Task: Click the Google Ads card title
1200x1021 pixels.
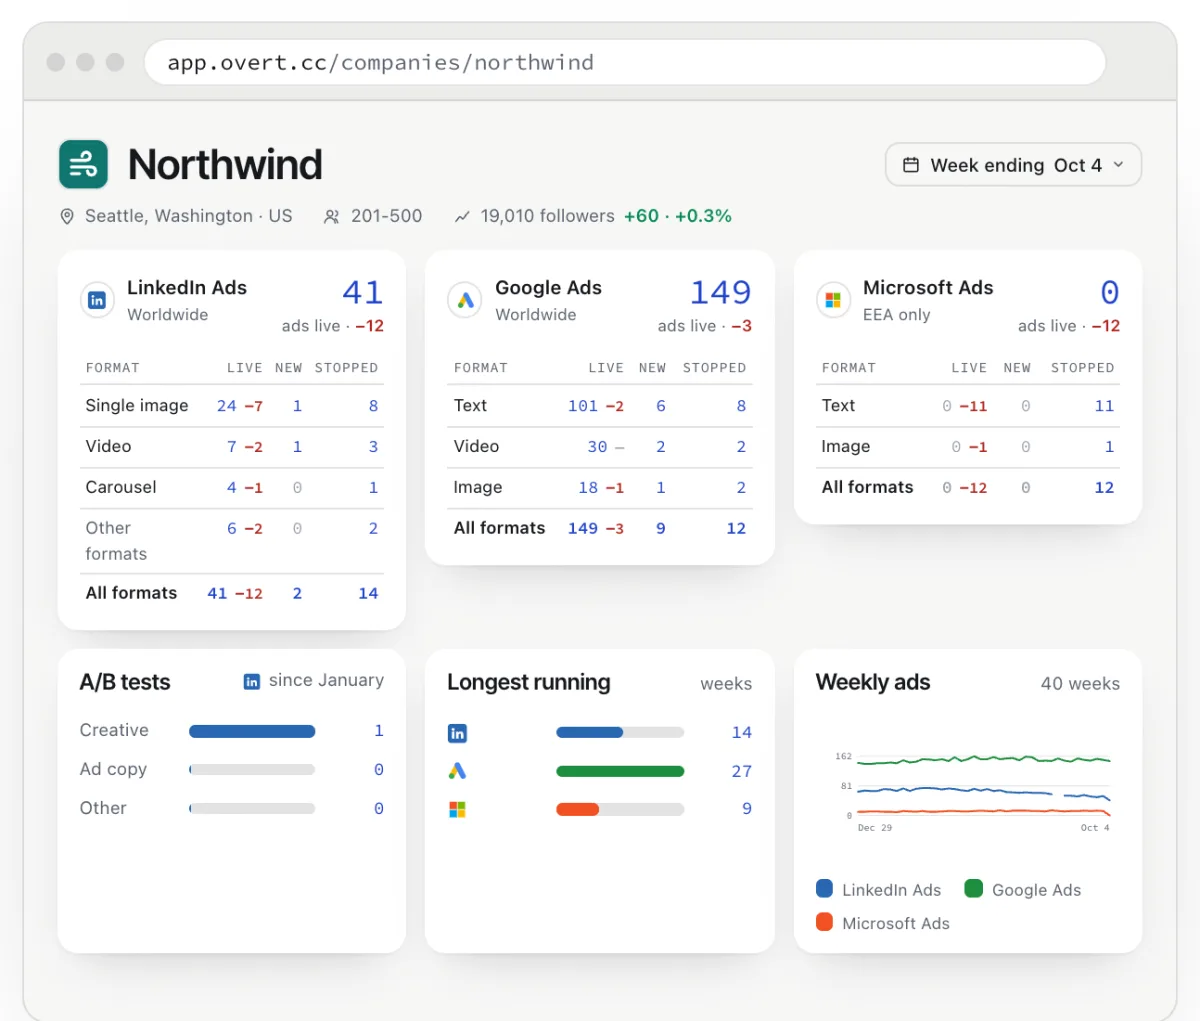Action: [548, 288]
